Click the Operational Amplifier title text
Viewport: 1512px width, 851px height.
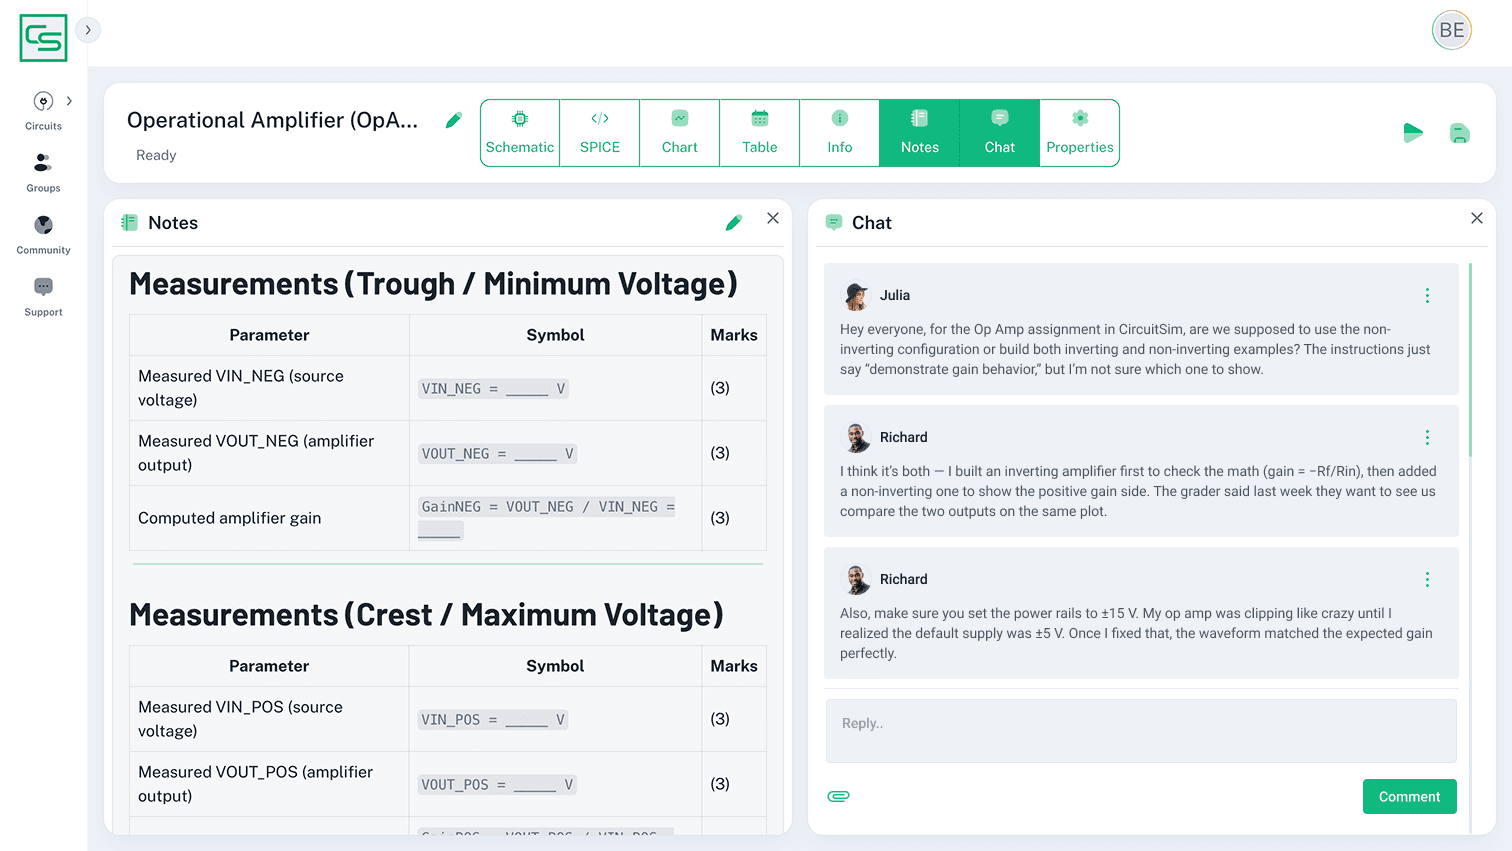tap(272, 120)
